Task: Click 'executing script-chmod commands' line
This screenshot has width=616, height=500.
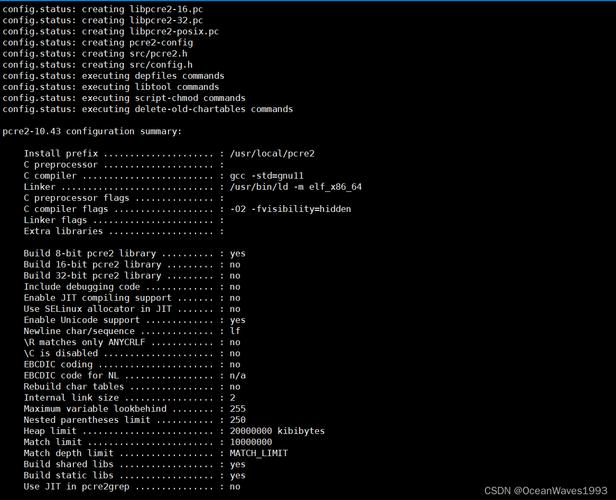Action: (x=124, y=98)
